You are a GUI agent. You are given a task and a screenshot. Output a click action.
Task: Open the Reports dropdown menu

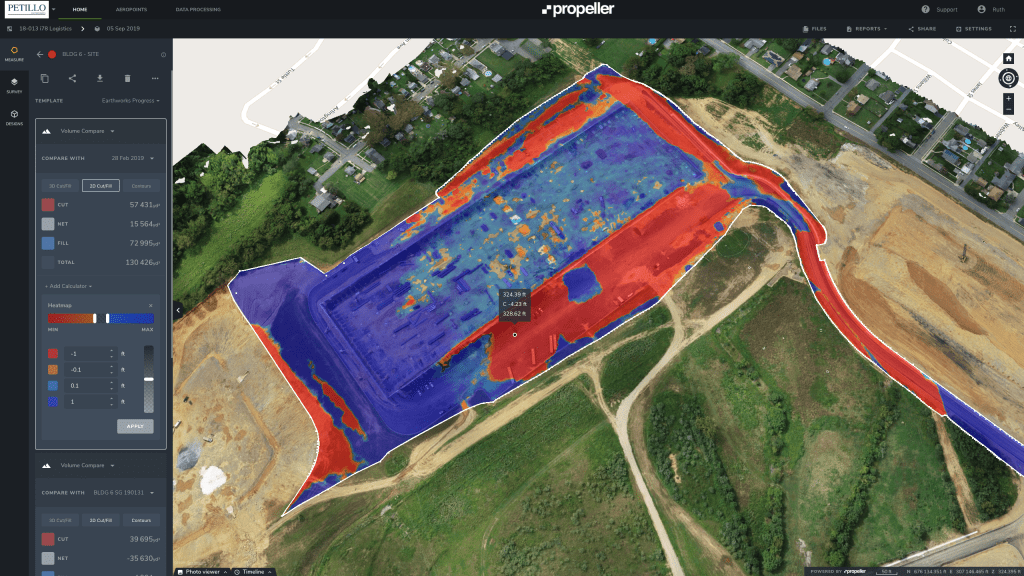tap(866, 29)
